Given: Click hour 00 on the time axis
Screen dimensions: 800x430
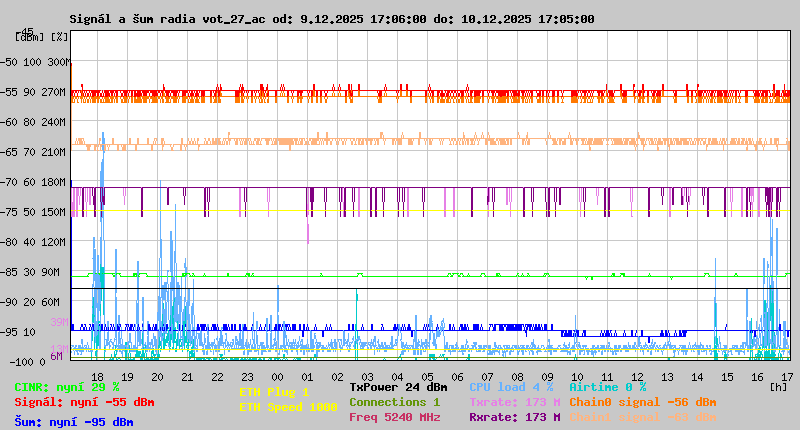Looking at the screenshot, I should coord(278,376).
